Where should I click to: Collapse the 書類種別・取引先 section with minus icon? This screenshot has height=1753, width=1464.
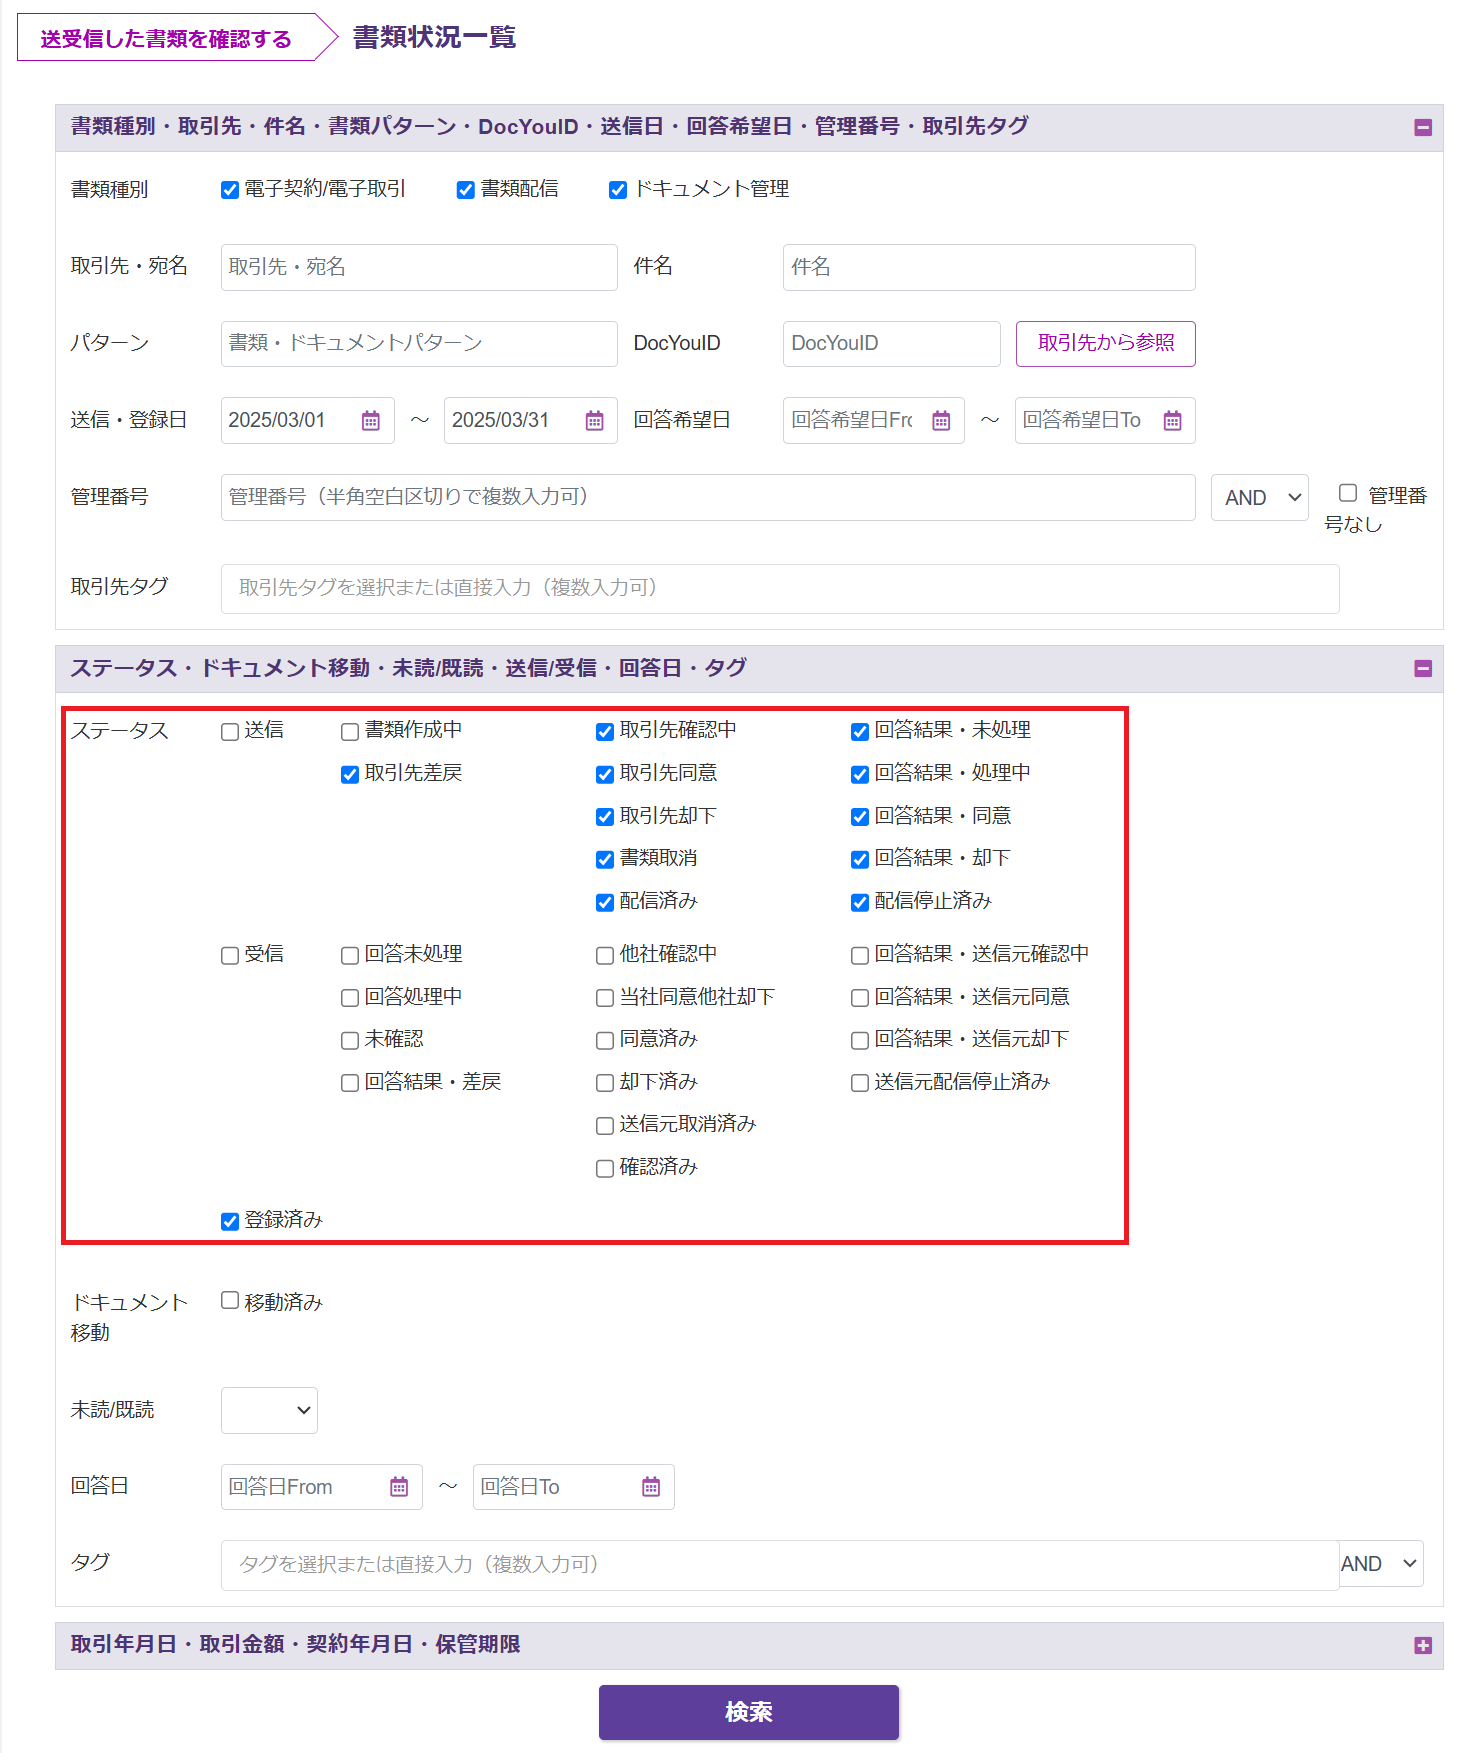tap(1423, 127)
